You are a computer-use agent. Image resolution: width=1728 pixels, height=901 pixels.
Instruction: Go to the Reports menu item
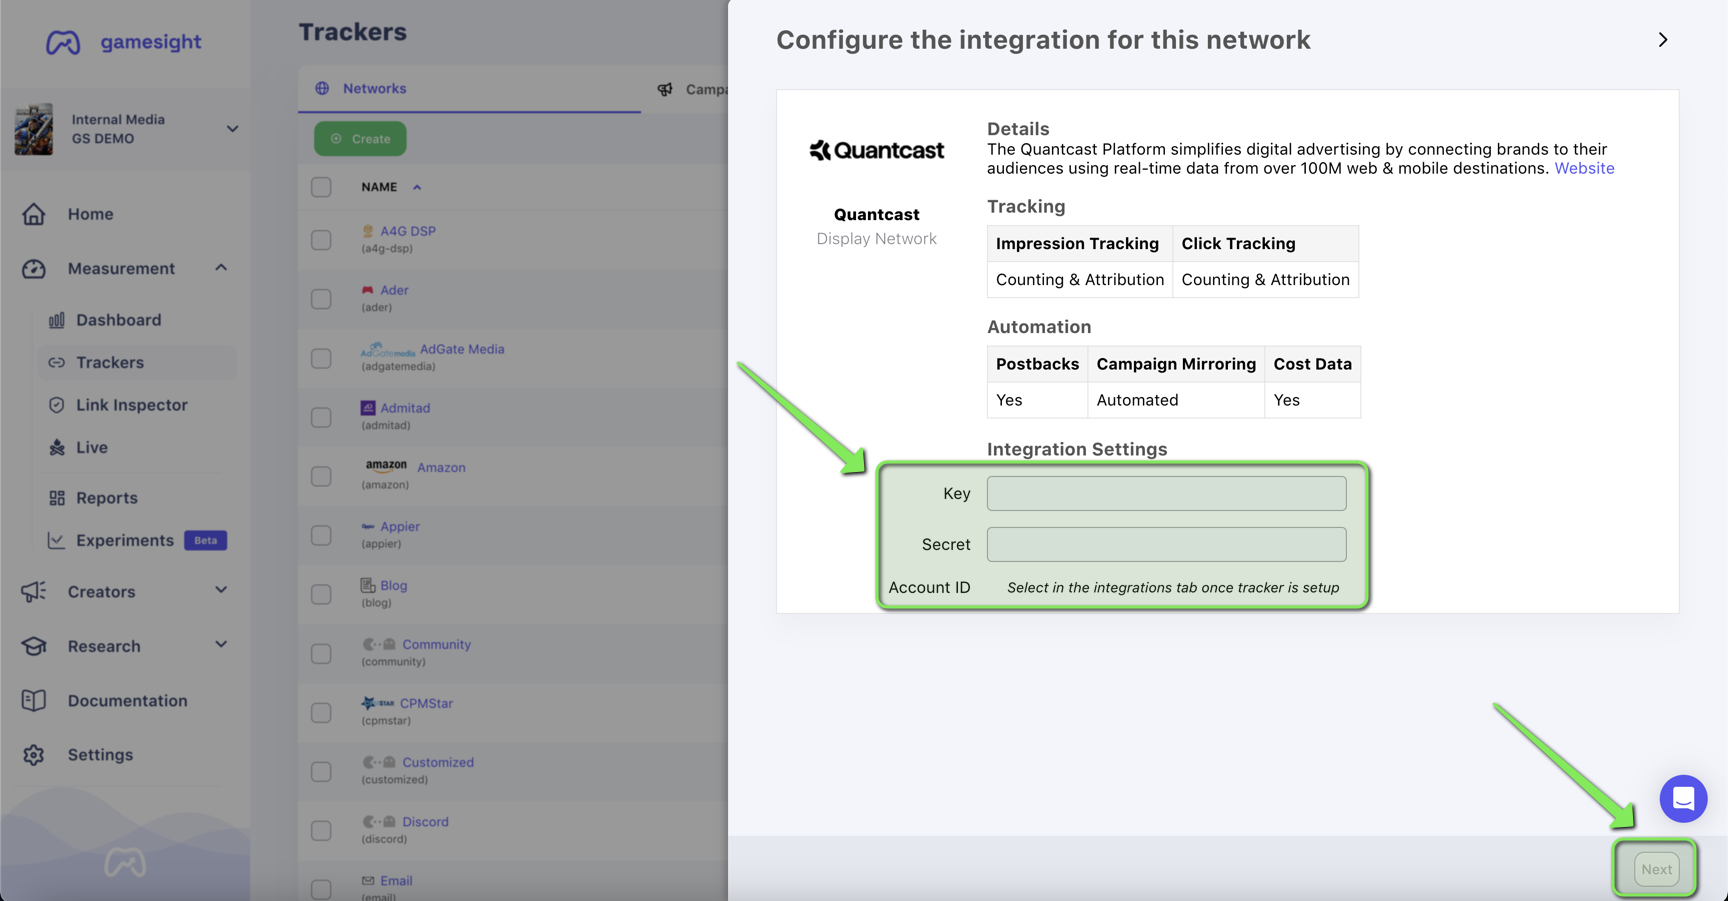pos(107,498)
